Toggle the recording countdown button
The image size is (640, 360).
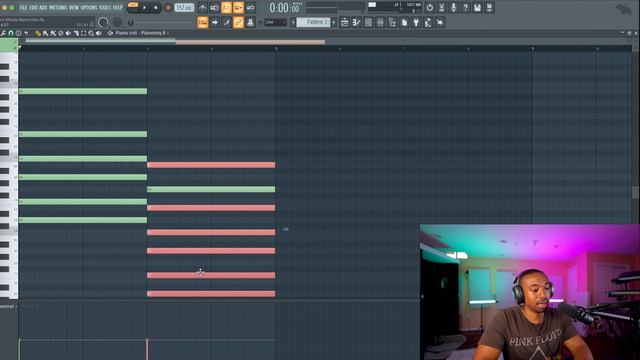[226, 7]
